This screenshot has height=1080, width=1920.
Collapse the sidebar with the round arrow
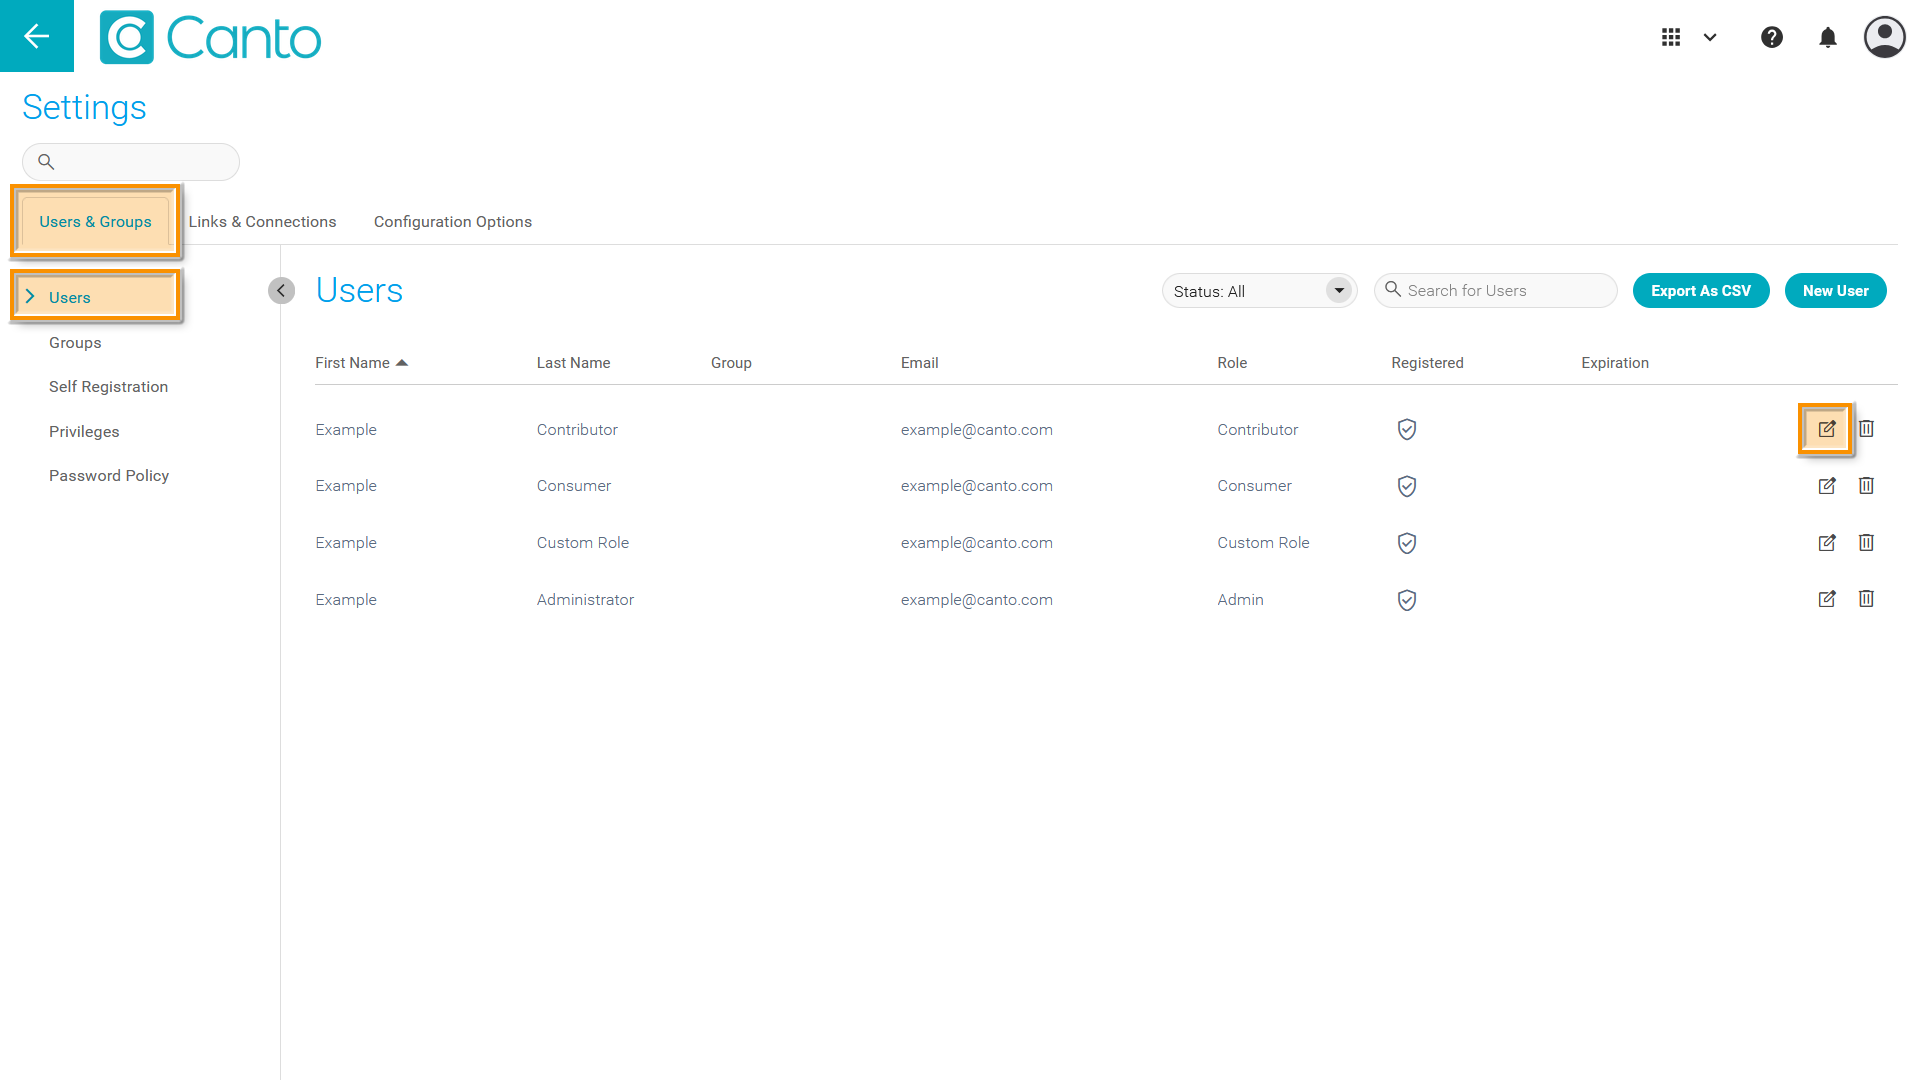pos(281,291)
